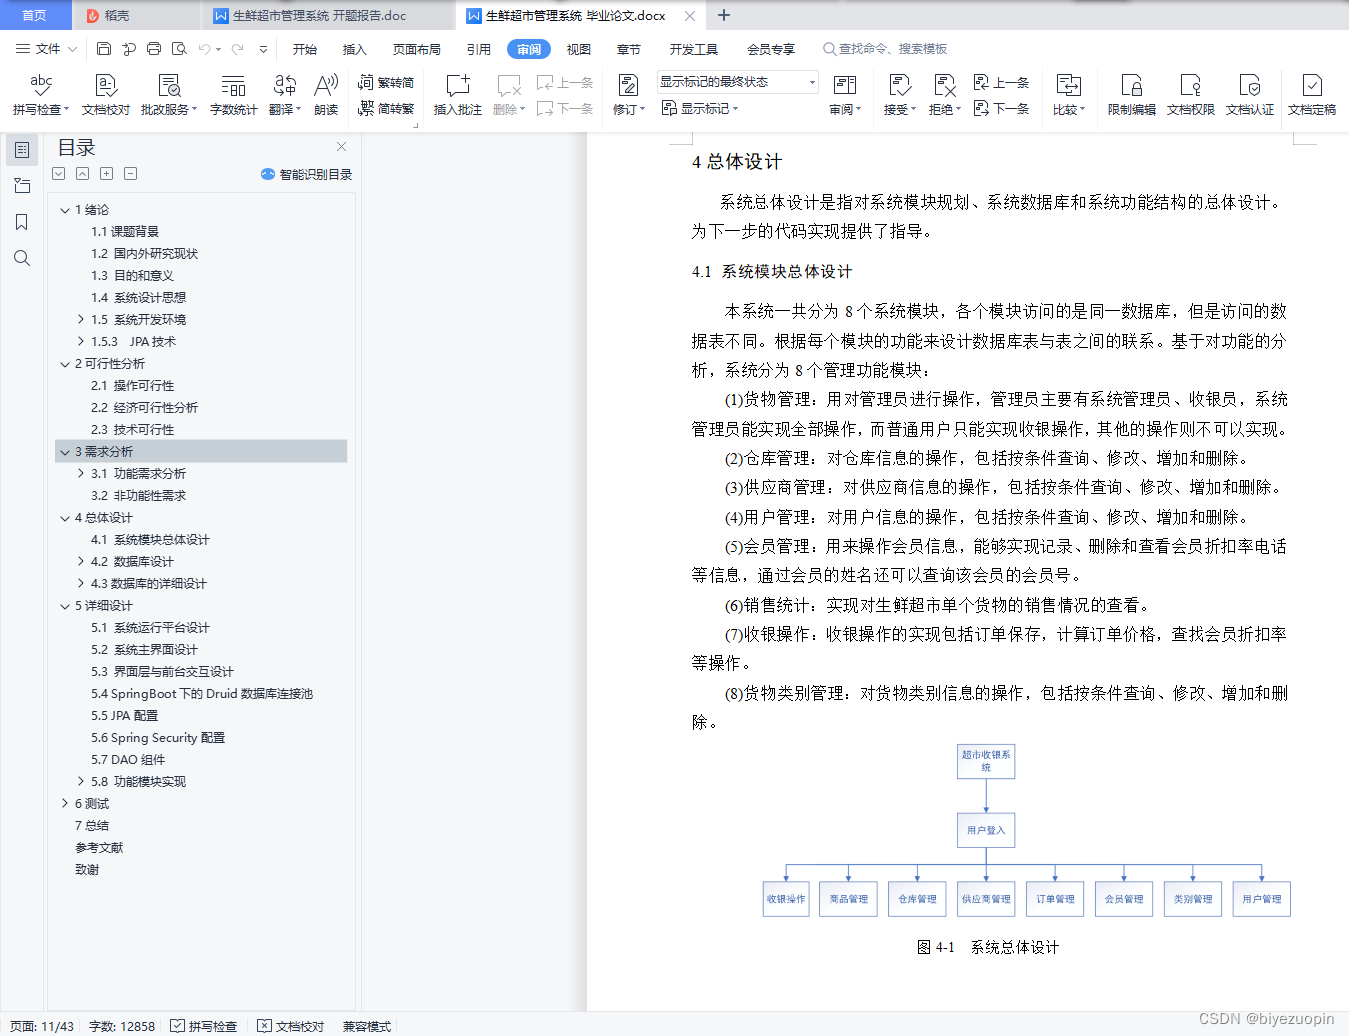Open restrict editing (限制编辑)

(x=1131, y=95)
